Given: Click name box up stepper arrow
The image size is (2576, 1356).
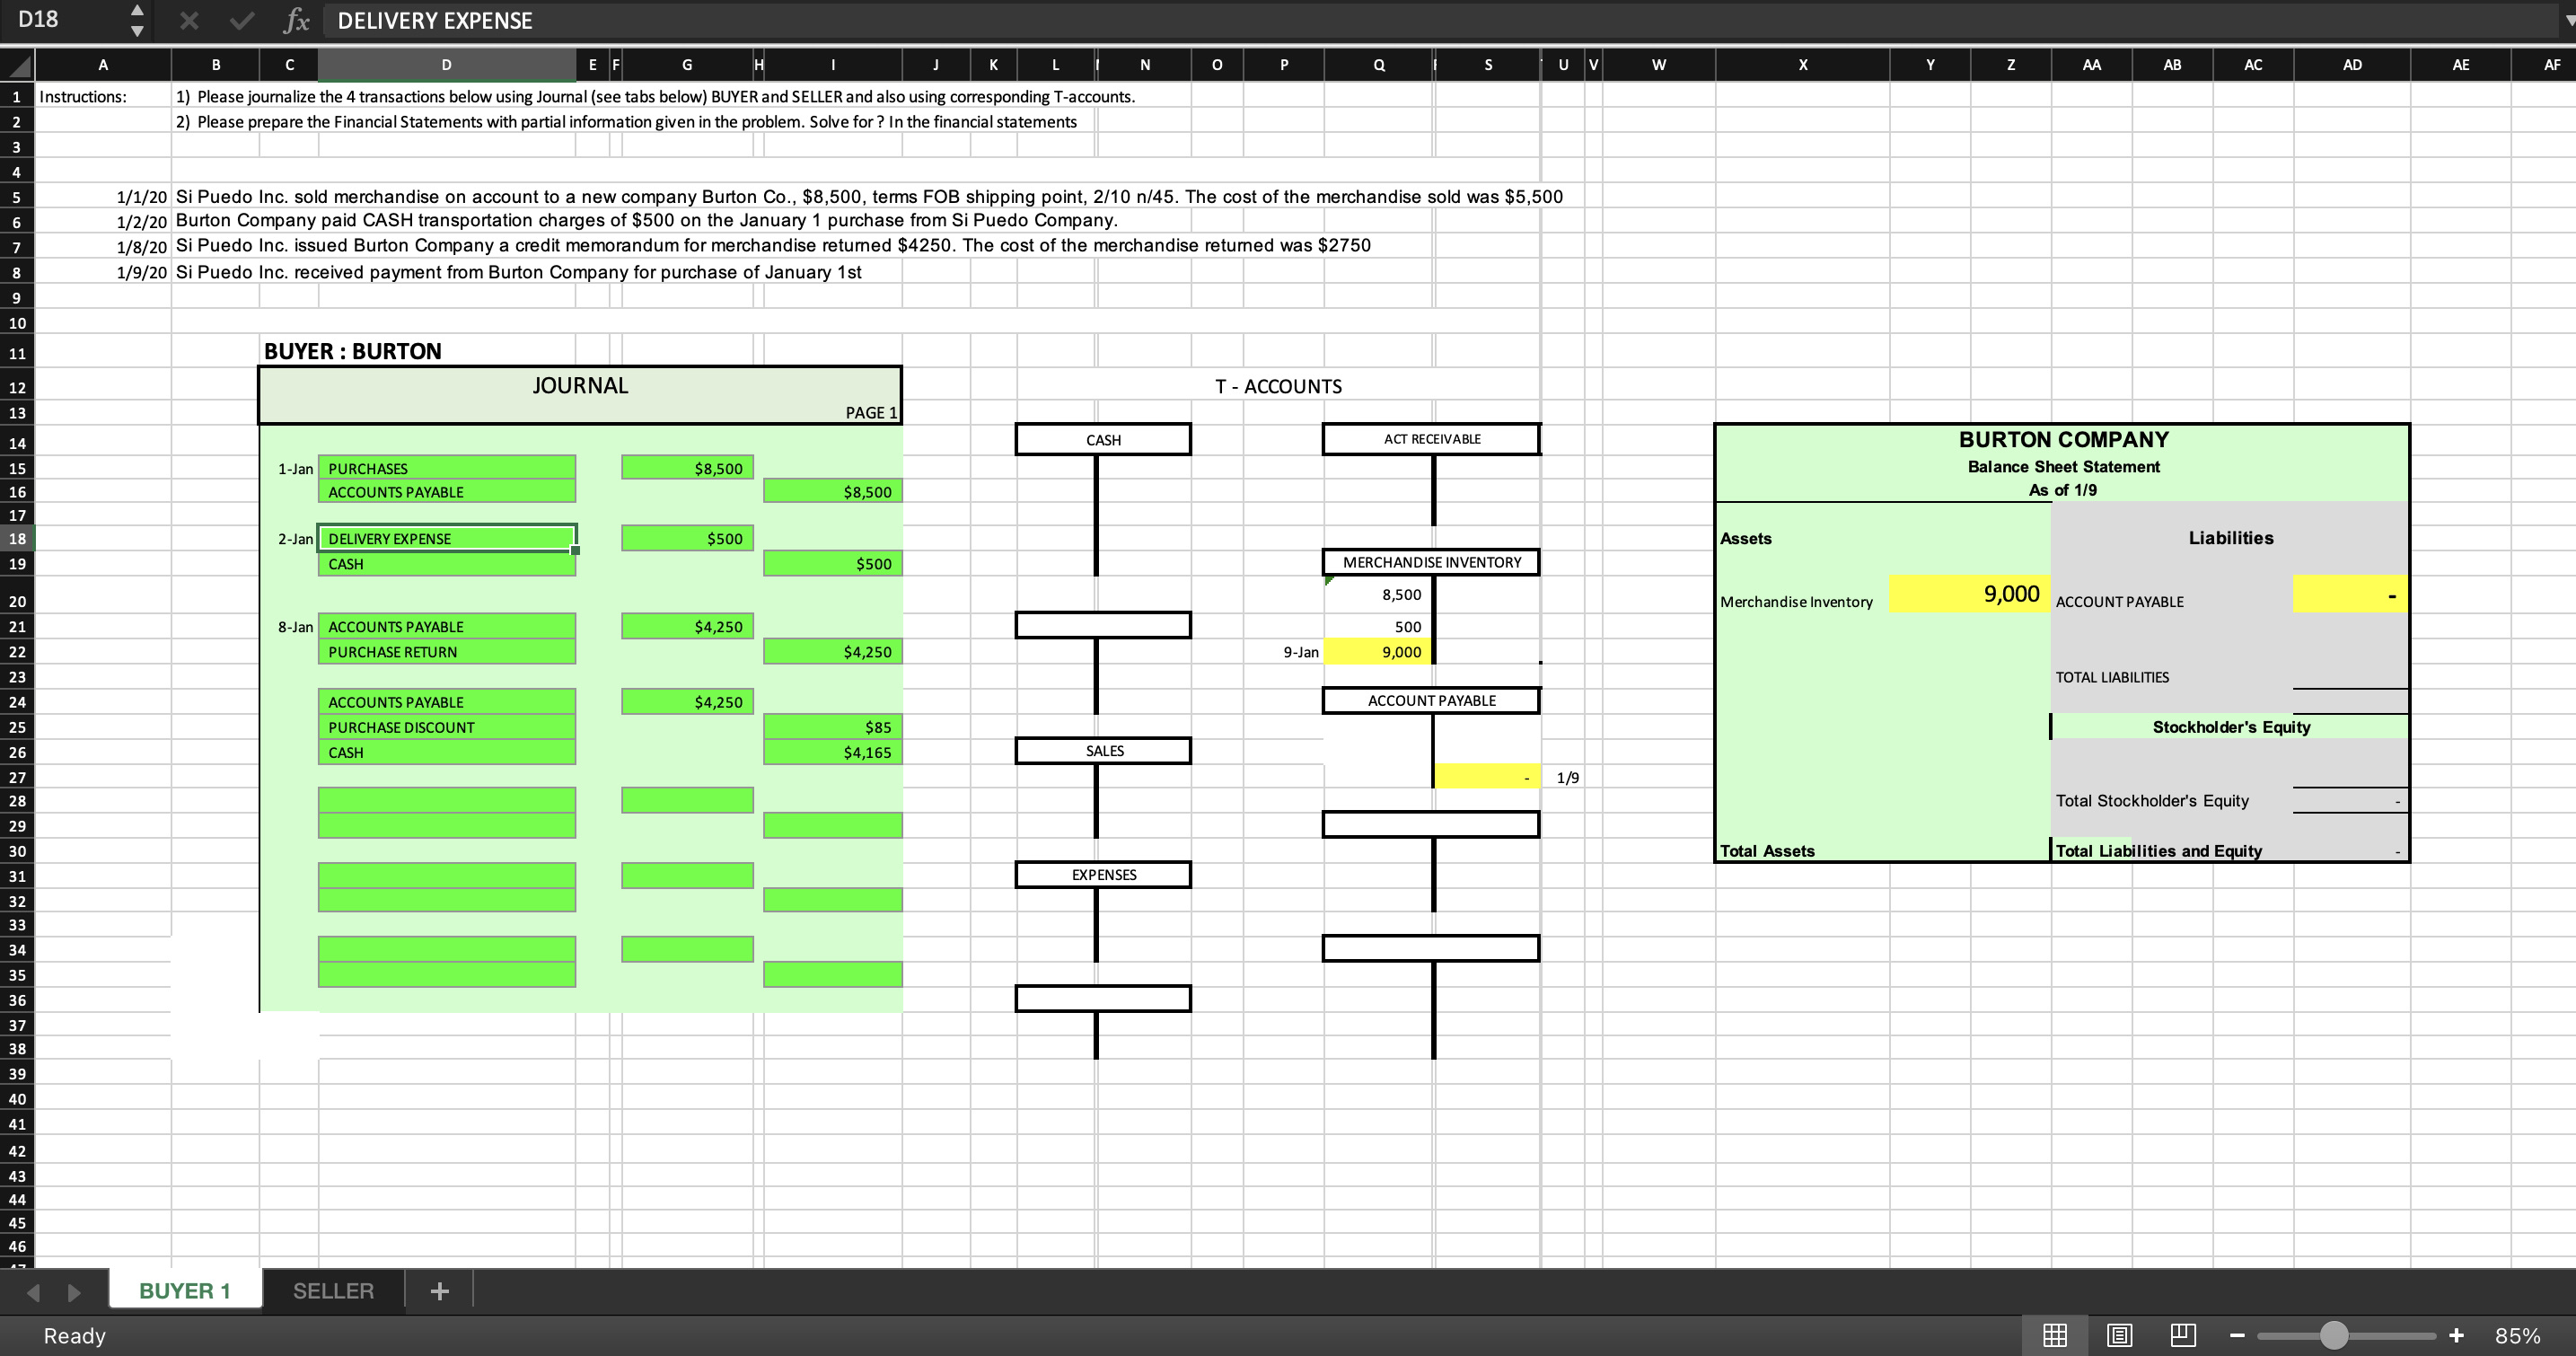Looking at the screenshot, I should coord(137,10).
